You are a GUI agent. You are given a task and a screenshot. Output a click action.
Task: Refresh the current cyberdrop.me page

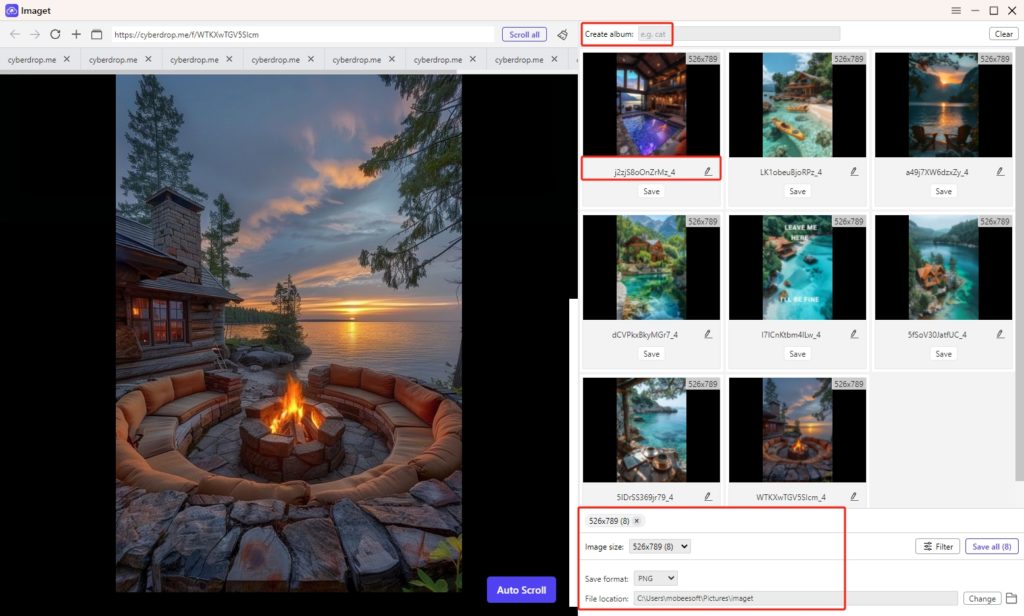[x=56, y=33]
